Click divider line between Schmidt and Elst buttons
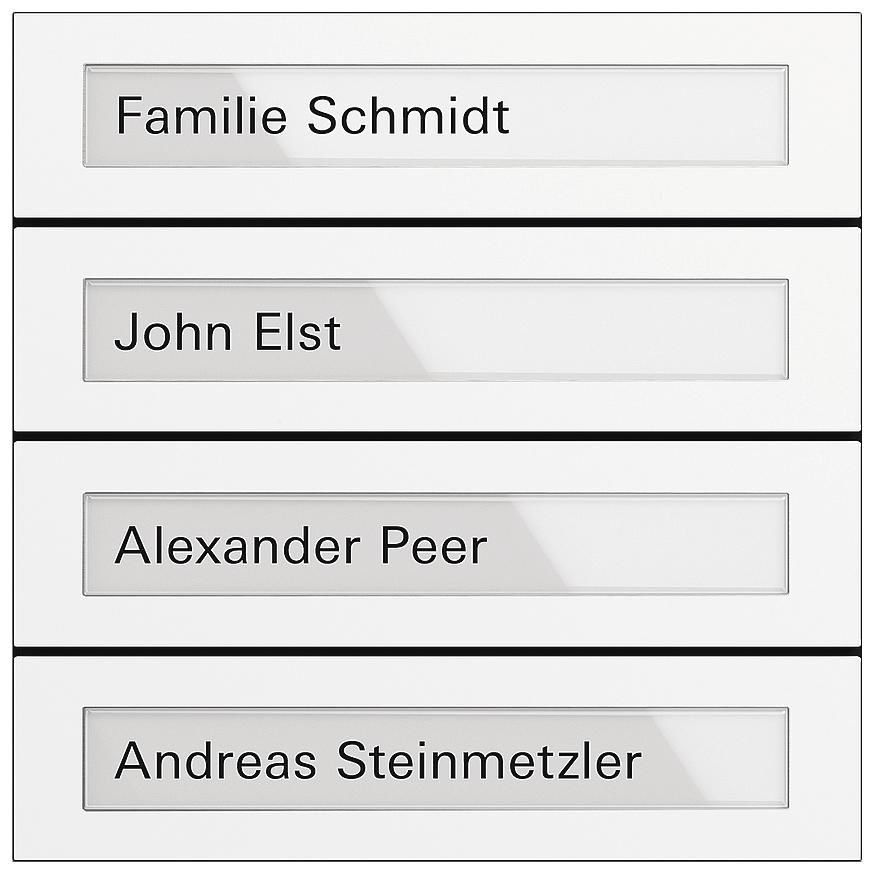The image size is (874, 874). (436, 222)
